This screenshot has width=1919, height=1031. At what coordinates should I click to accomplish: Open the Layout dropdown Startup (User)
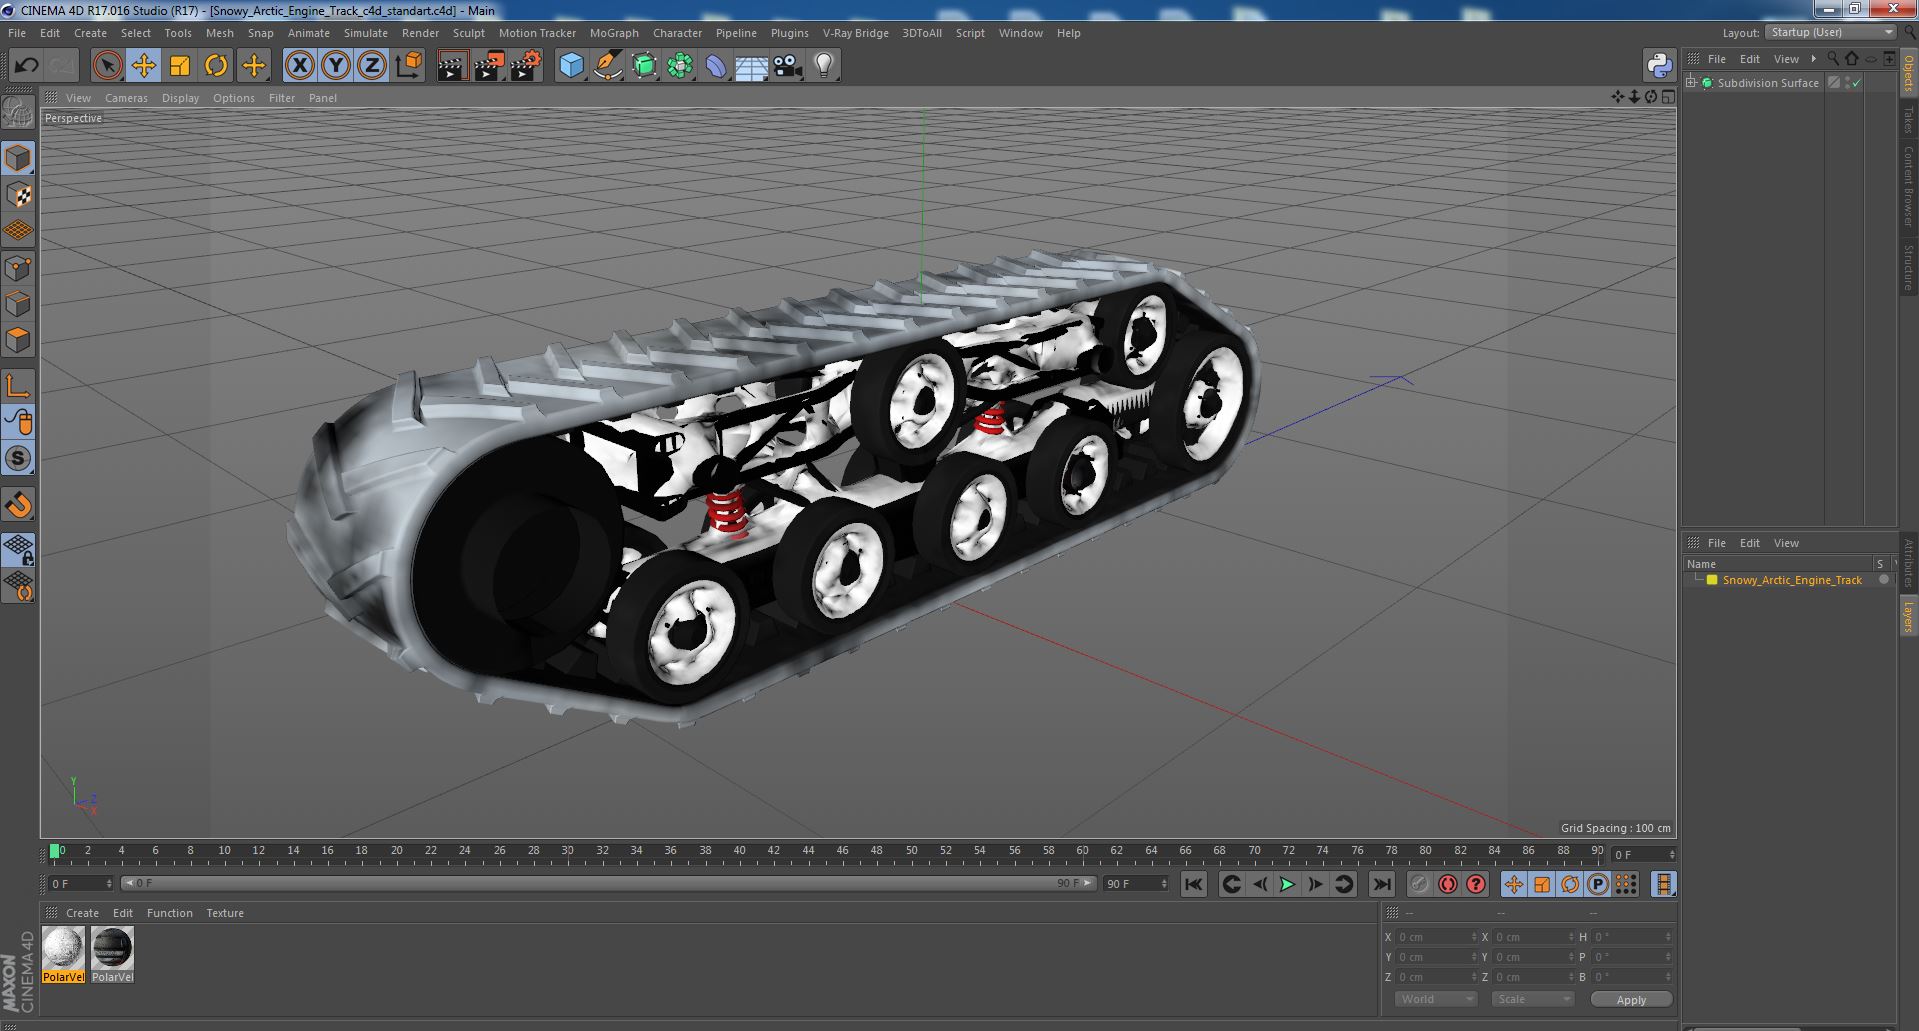pos(1830,33)
